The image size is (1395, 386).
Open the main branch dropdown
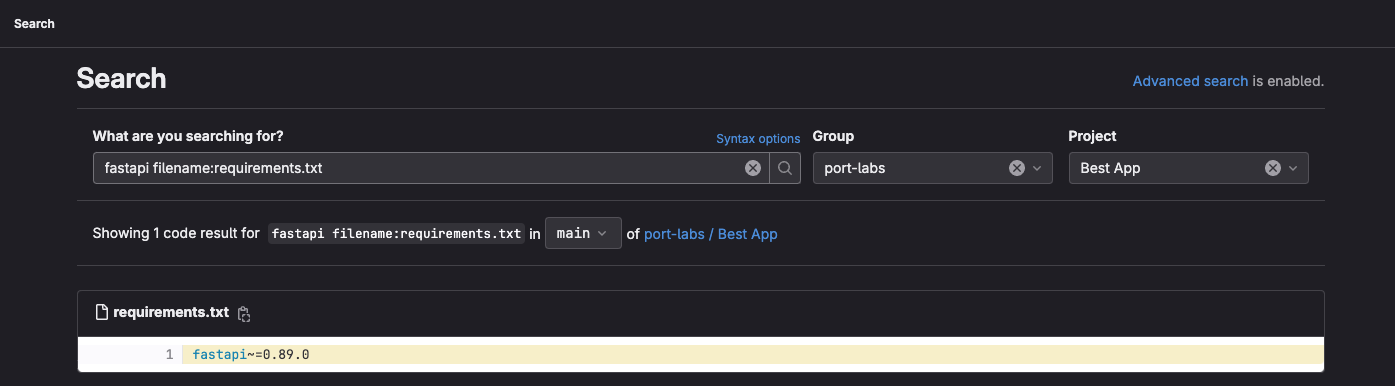point(583,233)
